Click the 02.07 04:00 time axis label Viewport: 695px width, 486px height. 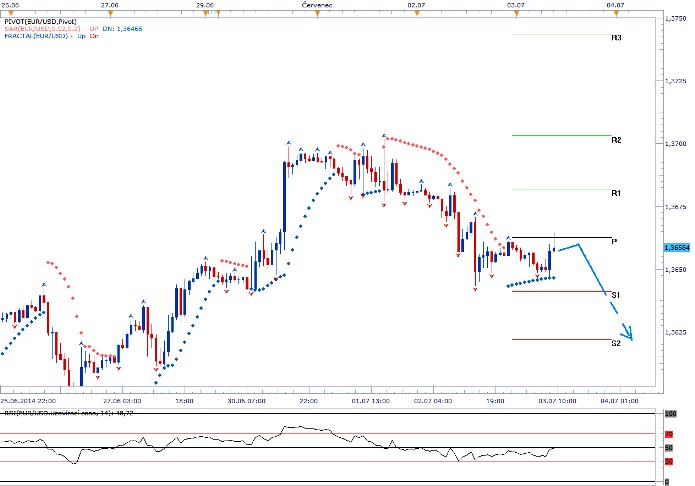click(x=433, y=401)
